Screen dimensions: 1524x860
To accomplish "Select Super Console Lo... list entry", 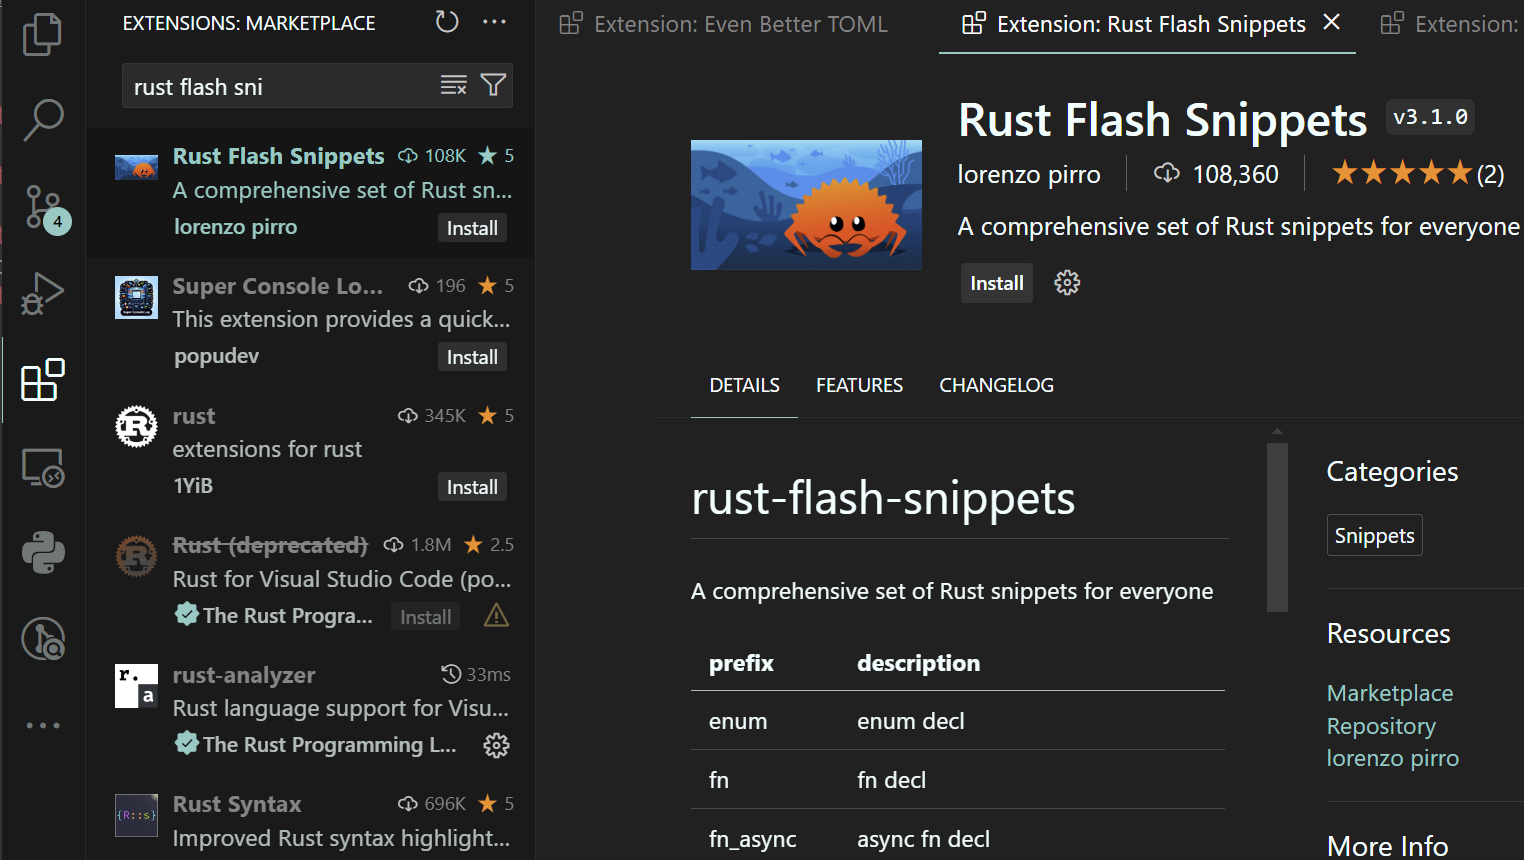I will (310, 322).
